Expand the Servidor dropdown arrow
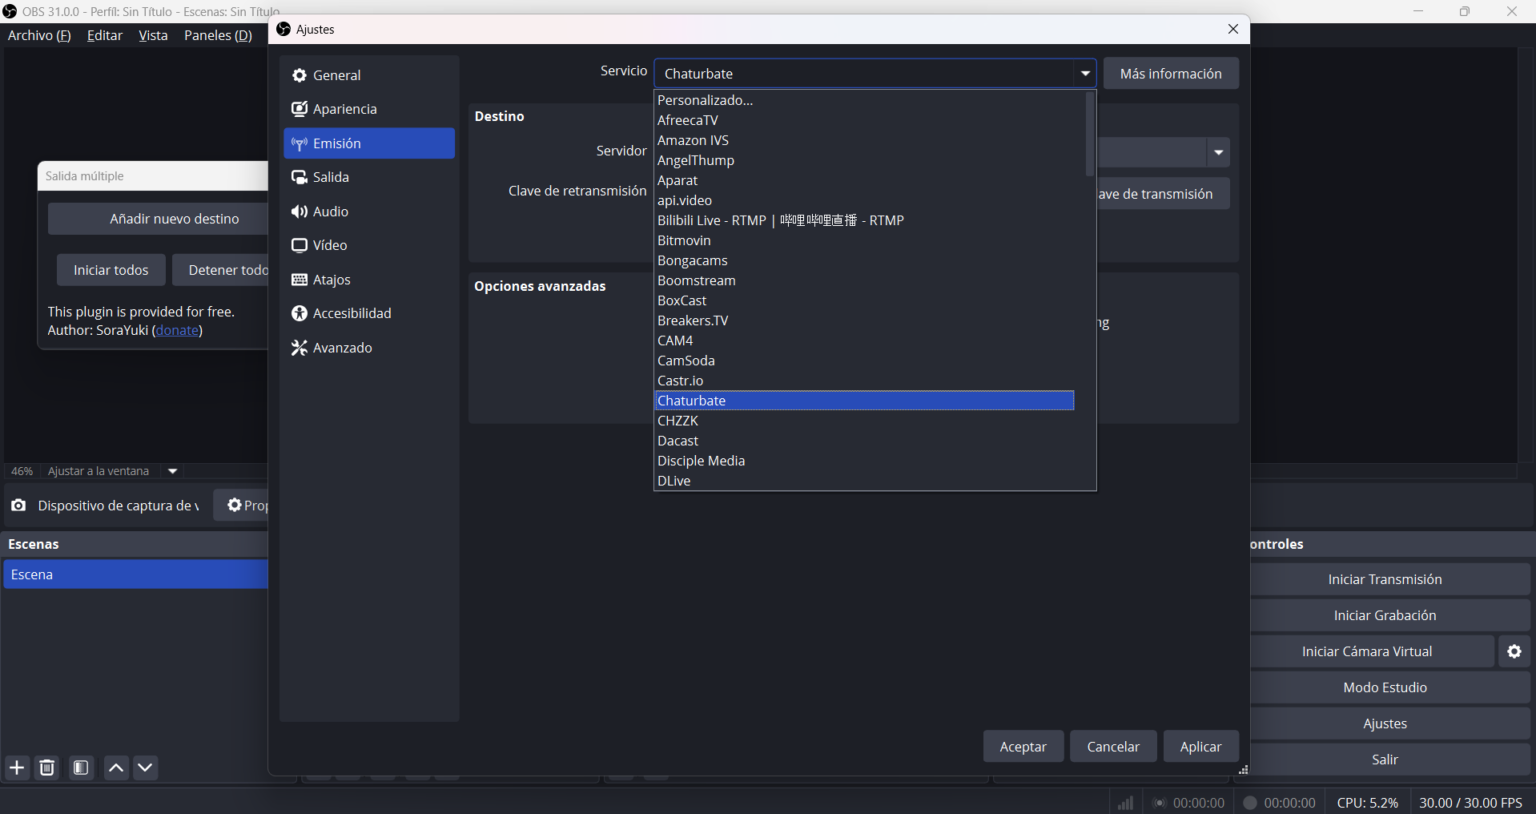Image resolution: width=1536 pixels, height=814 pixels. pyautogui.click(x=1218, y=153)
